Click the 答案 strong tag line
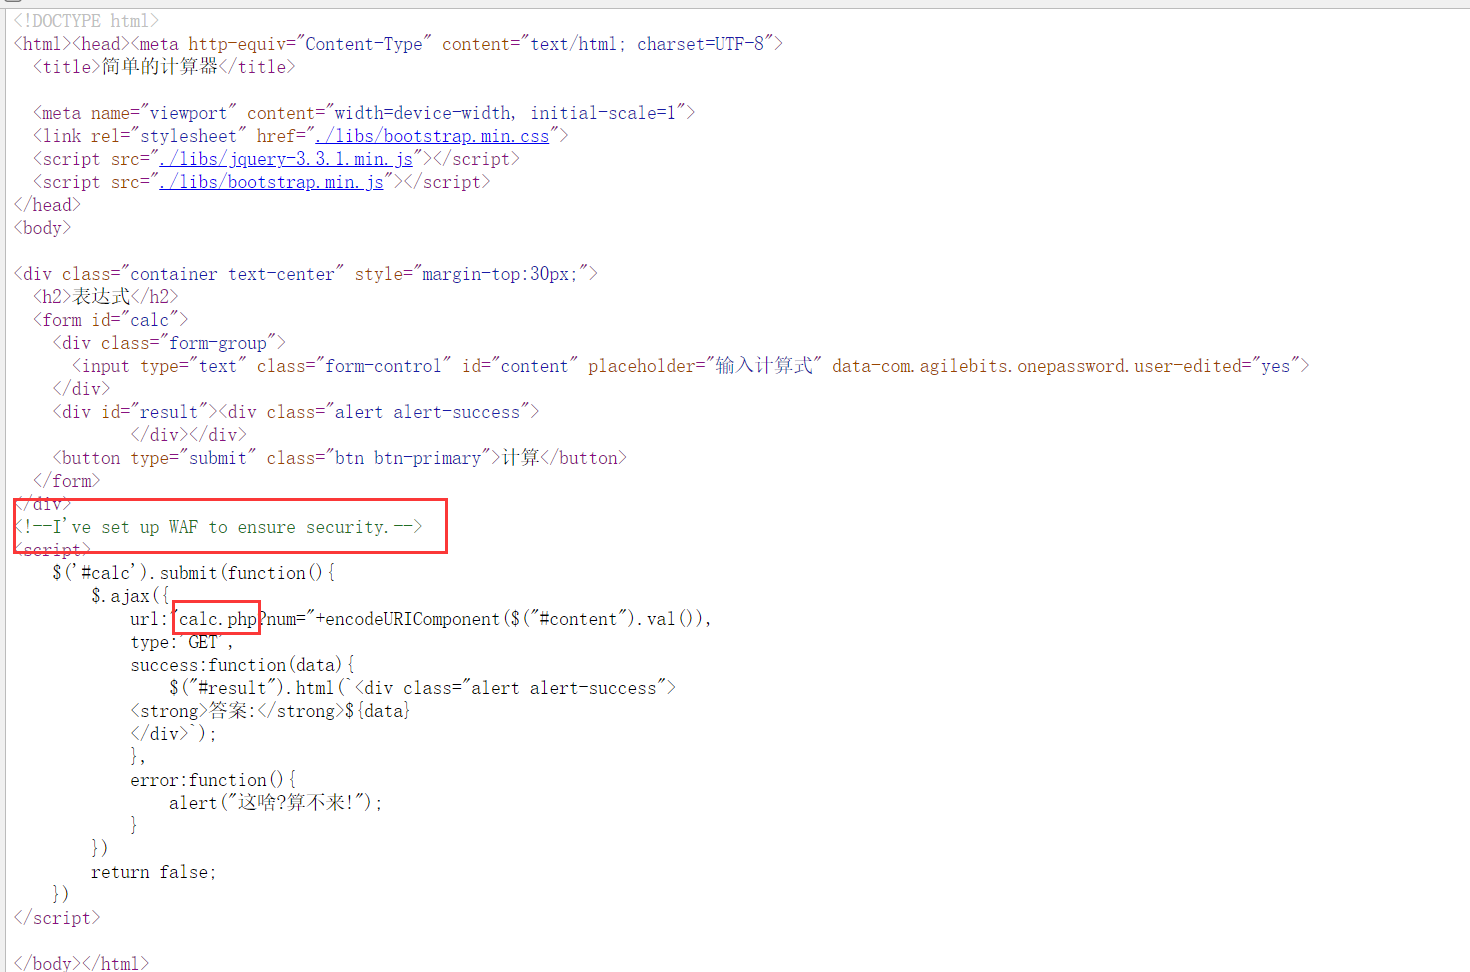Viewport: 1470px width, 972px height. click(270, 711)
